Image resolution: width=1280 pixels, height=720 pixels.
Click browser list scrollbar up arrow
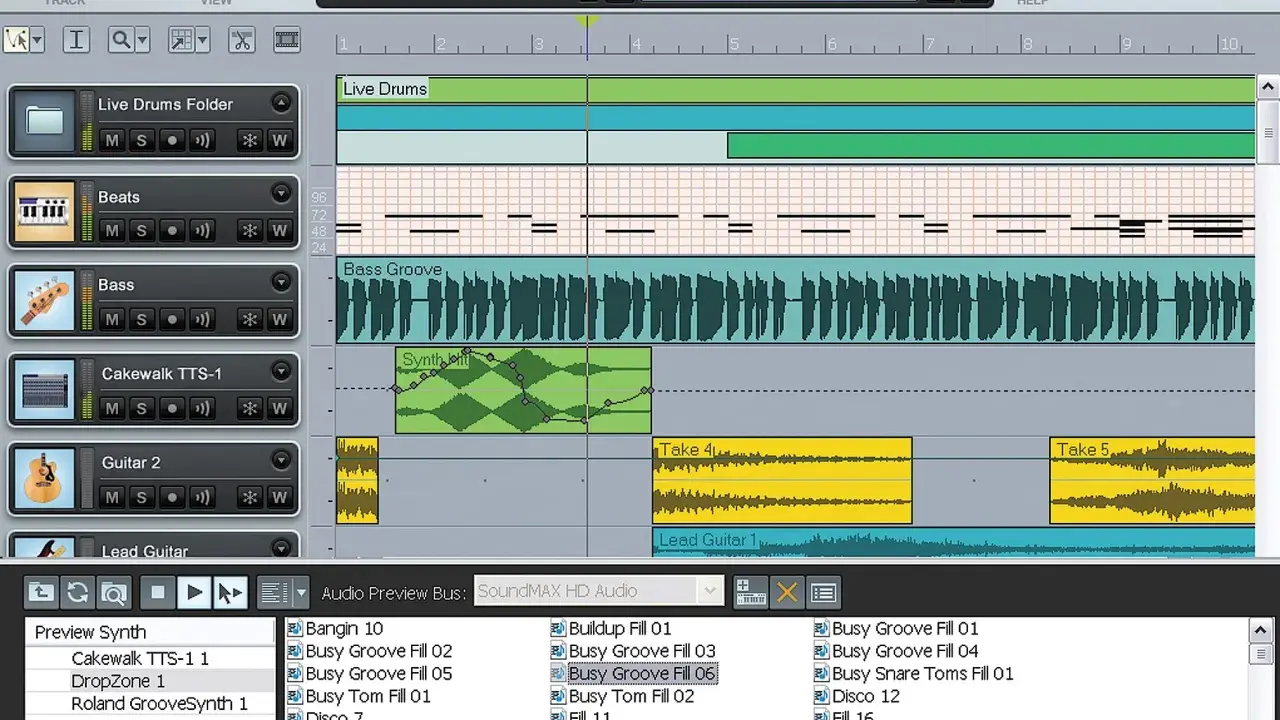pos(1261,631)
